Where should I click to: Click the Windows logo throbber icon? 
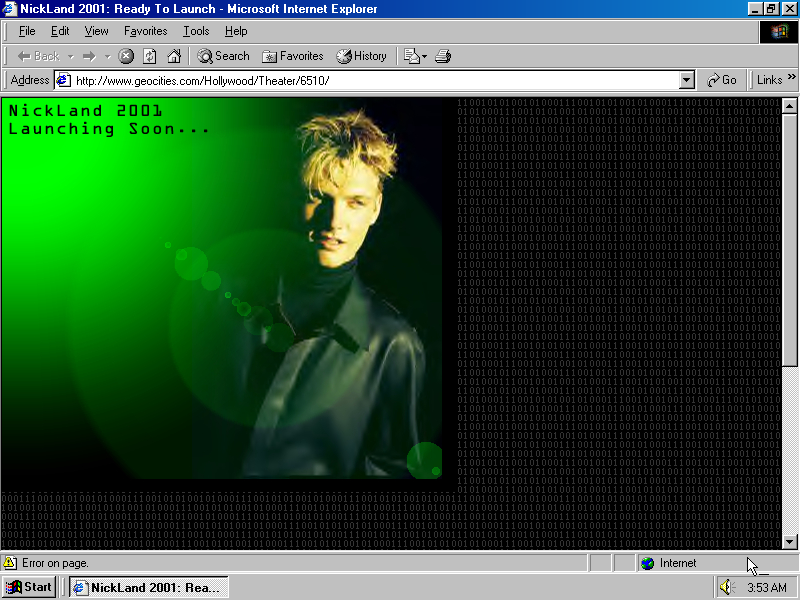[x=779, y=32]
